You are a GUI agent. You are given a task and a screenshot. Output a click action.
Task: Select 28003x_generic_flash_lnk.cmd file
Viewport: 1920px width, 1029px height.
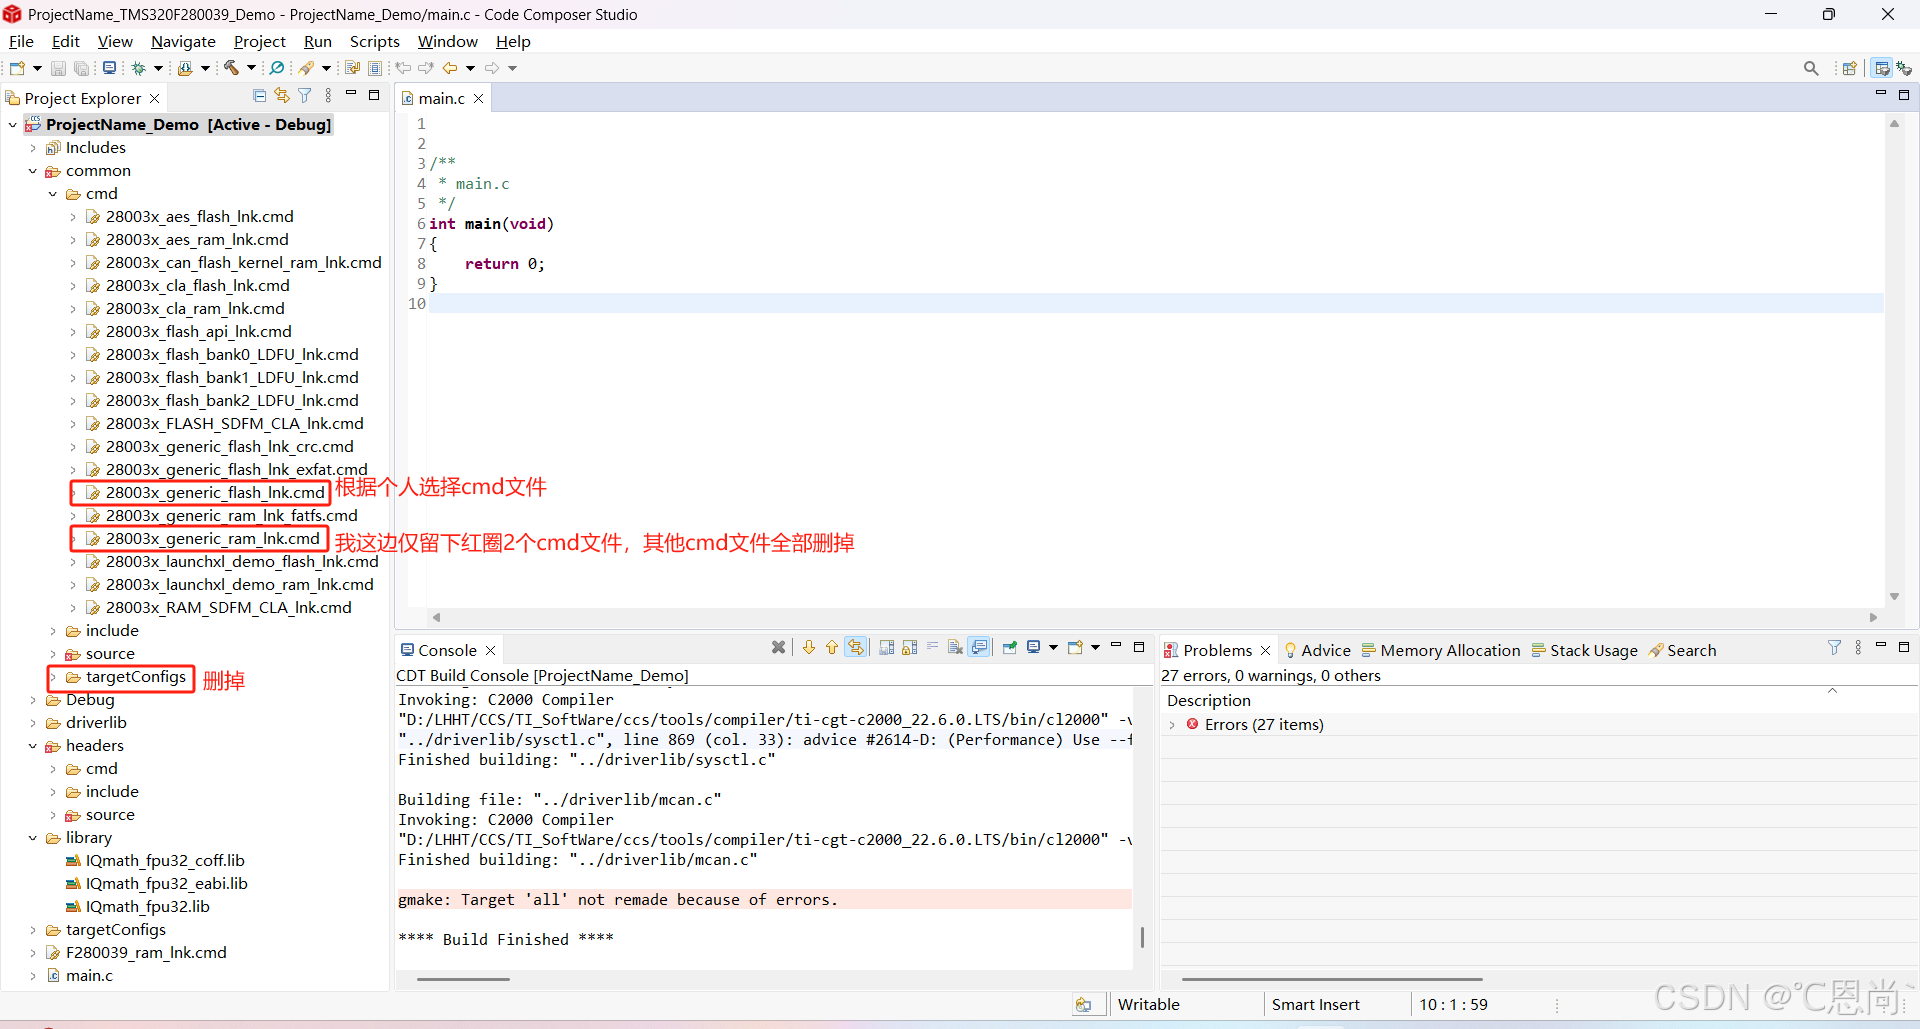[215, 493]
